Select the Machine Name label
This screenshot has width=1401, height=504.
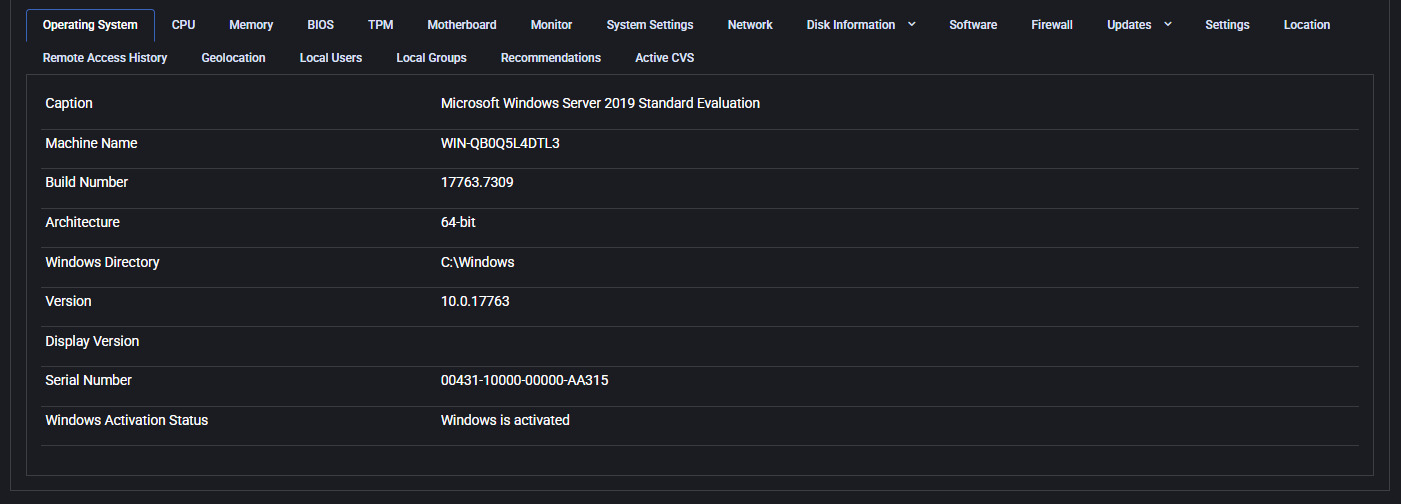coord(91,143)
